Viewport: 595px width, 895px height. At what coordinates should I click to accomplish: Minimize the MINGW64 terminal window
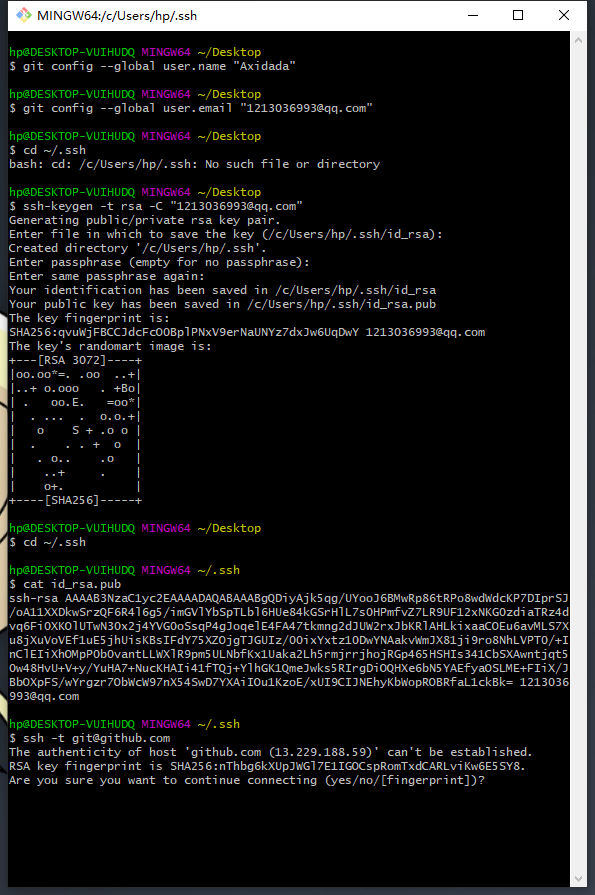[473, 15]
